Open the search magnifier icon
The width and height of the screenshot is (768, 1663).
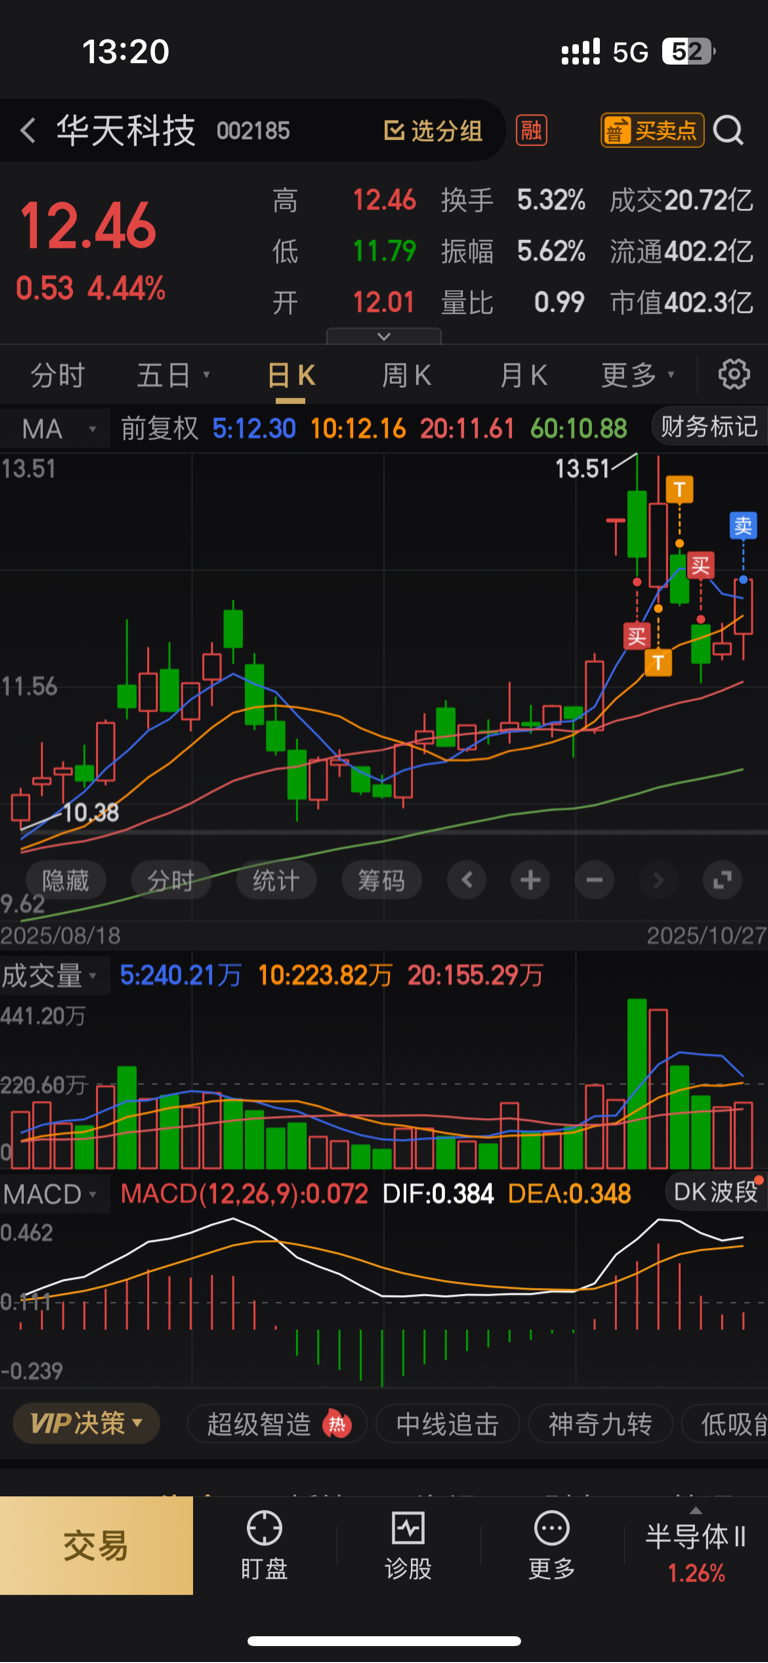[x=729, y=130]
